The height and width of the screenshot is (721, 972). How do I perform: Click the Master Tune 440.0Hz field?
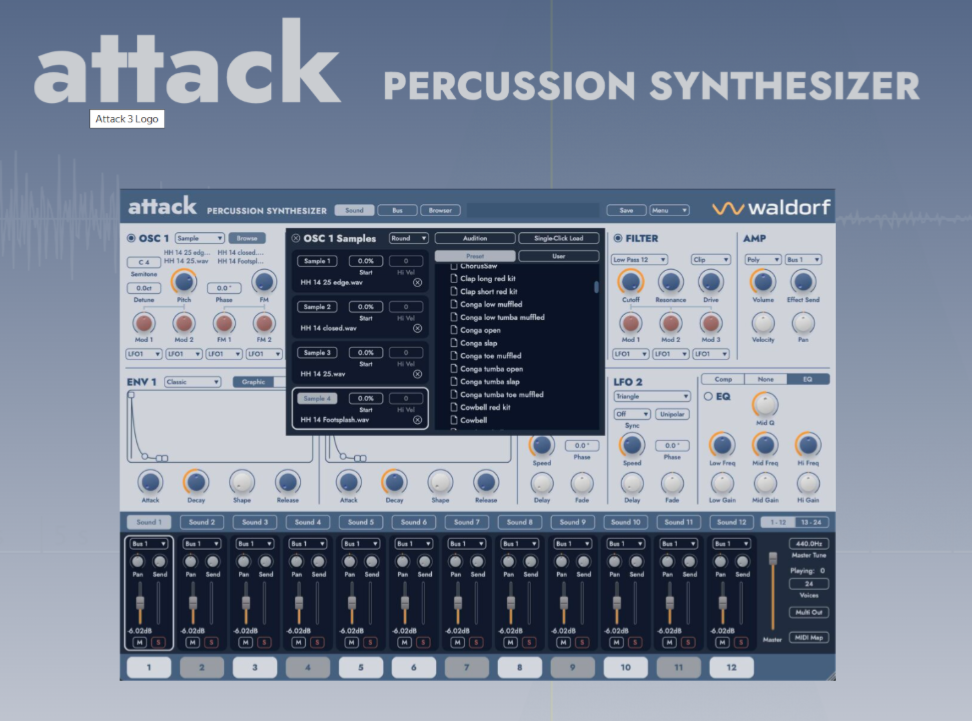808,544
